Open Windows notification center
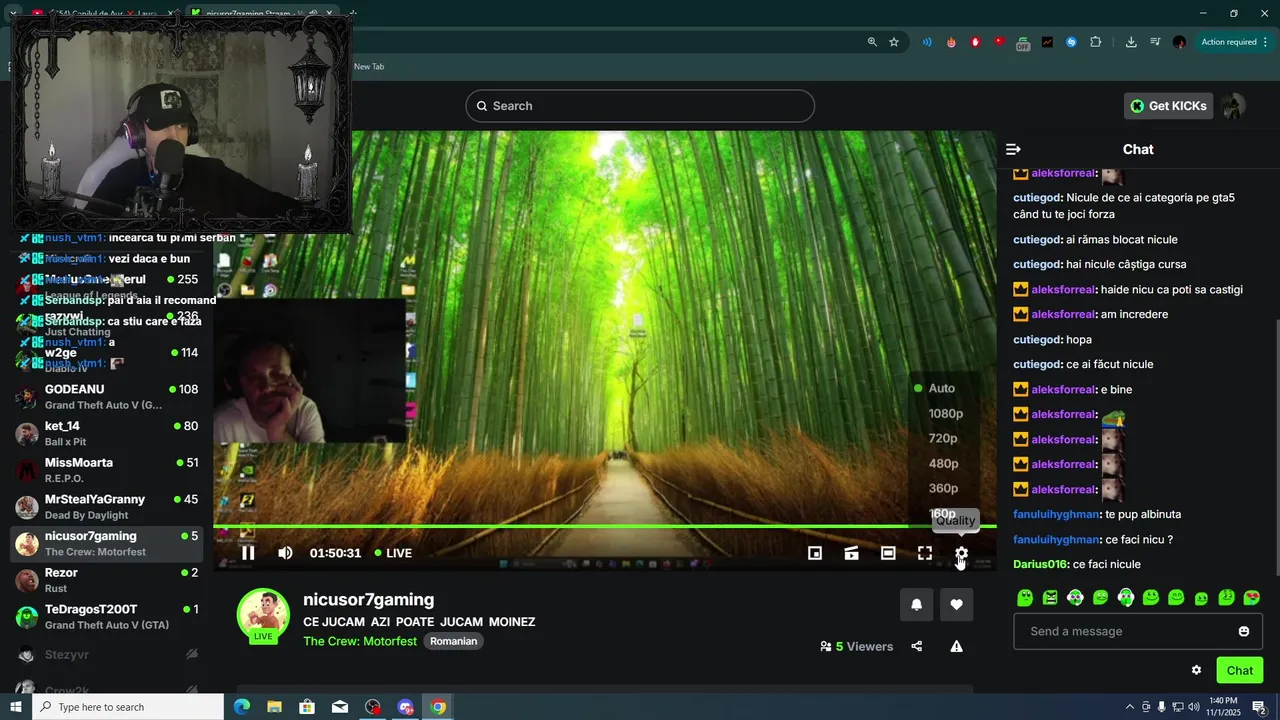Image resolution: width=1280 pixels, height=720 pixels. [1259, 707]
